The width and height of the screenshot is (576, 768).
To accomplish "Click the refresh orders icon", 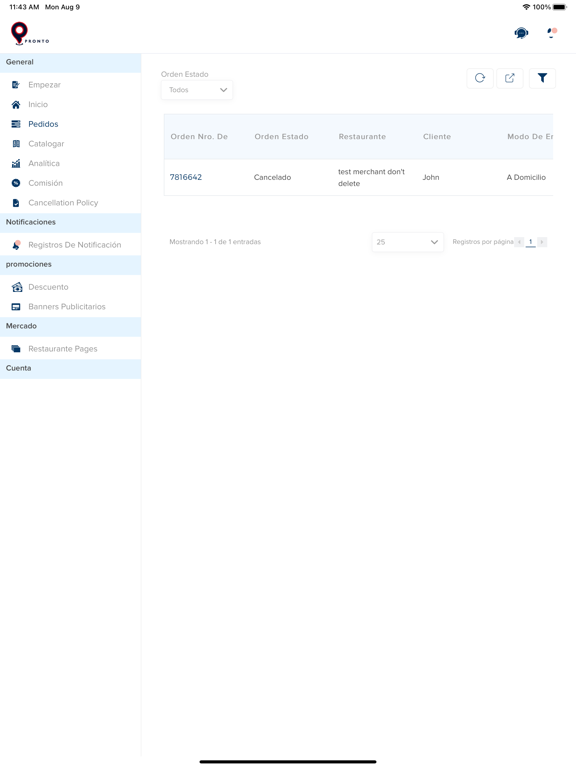I will (480, 78).
